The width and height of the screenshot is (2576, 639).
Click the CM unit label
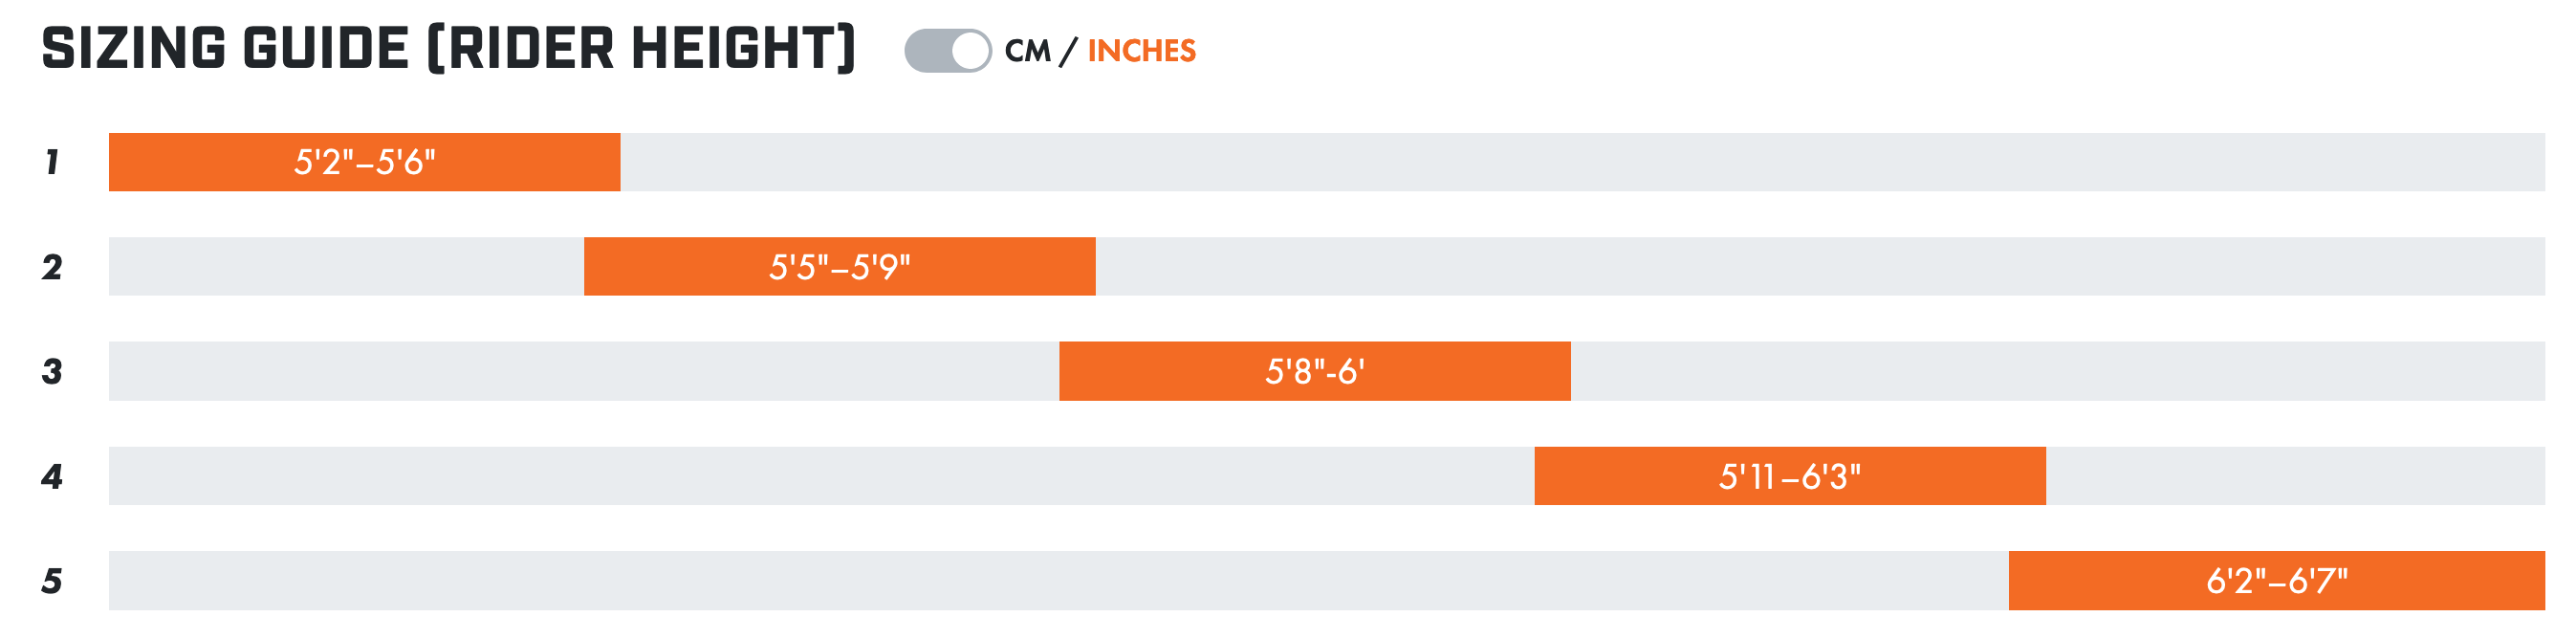1027,51
